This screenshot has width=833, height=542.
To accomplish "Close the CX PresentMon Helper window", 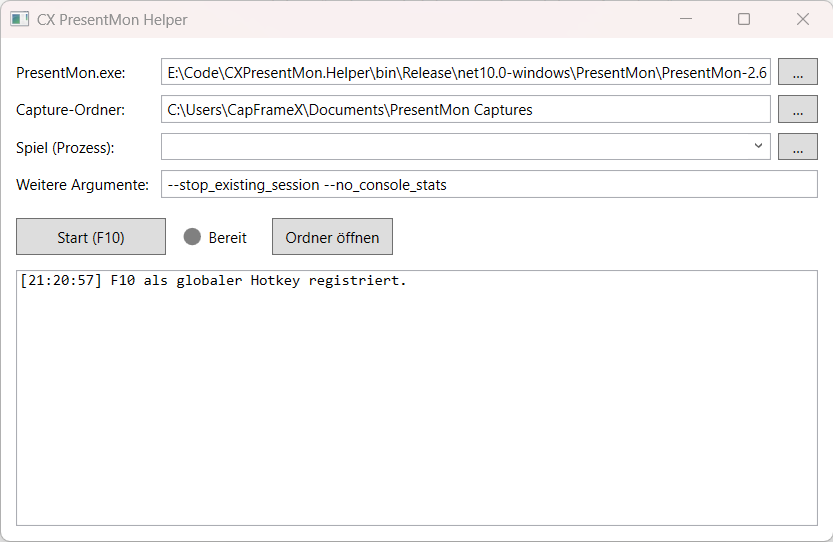I will [803, 19].
